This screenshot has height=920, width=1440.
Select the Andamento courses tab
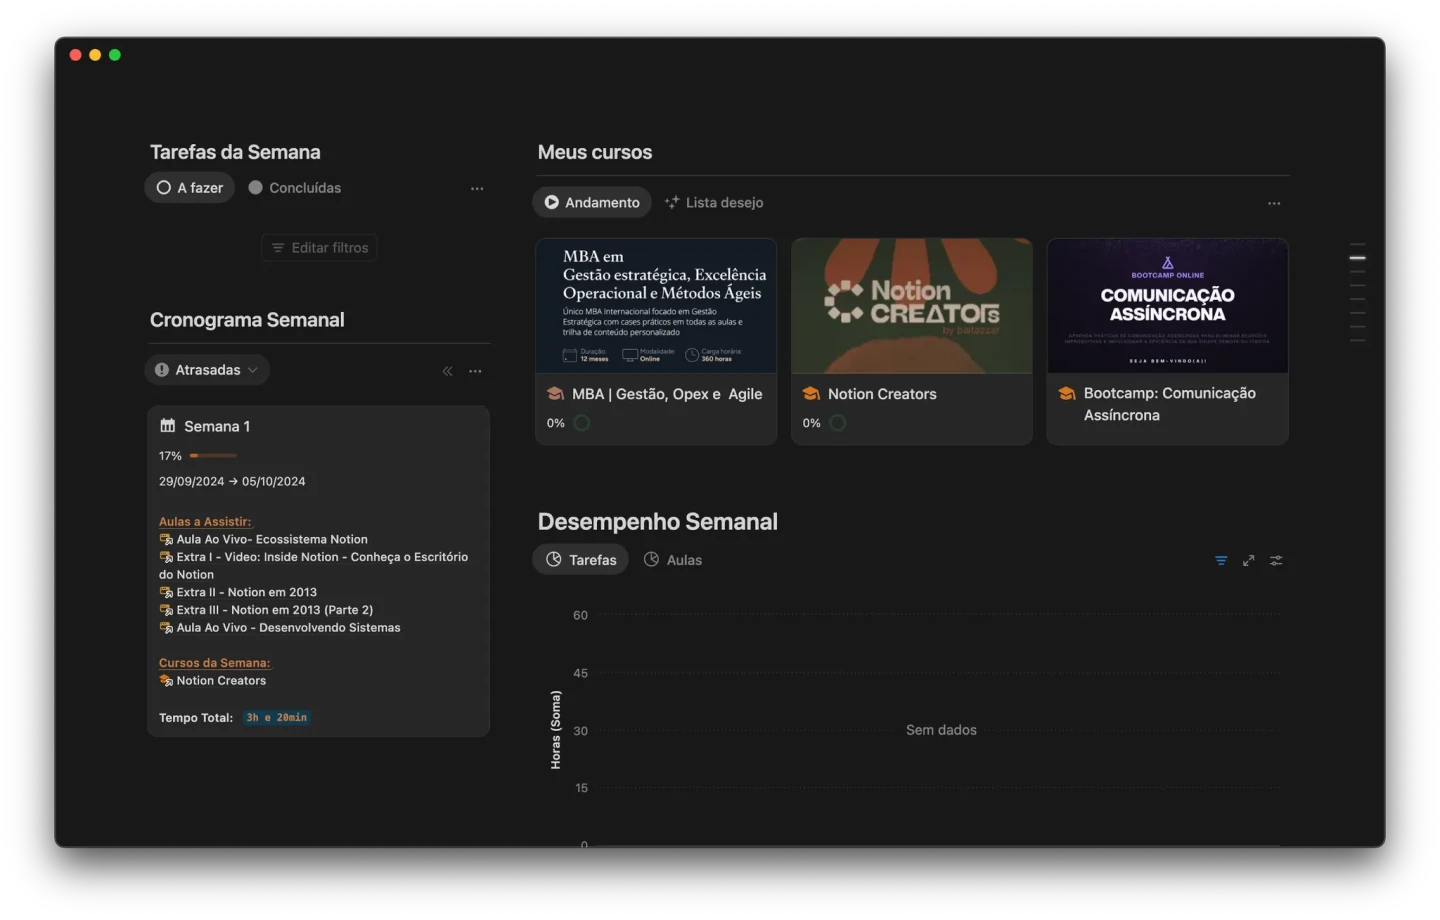click(x=592, y=203)
